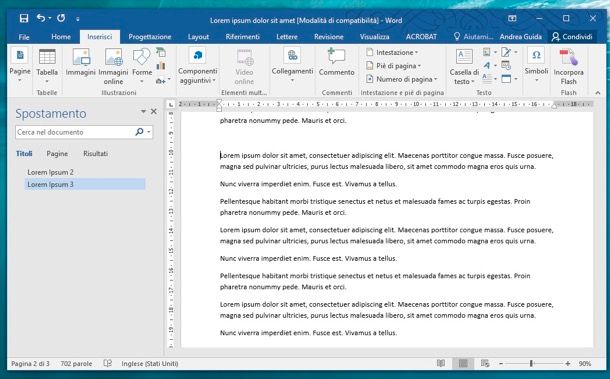Expand the undo history dropdown arrow
The height and width of the screenshot is (379, 610).
pos(50,18)
